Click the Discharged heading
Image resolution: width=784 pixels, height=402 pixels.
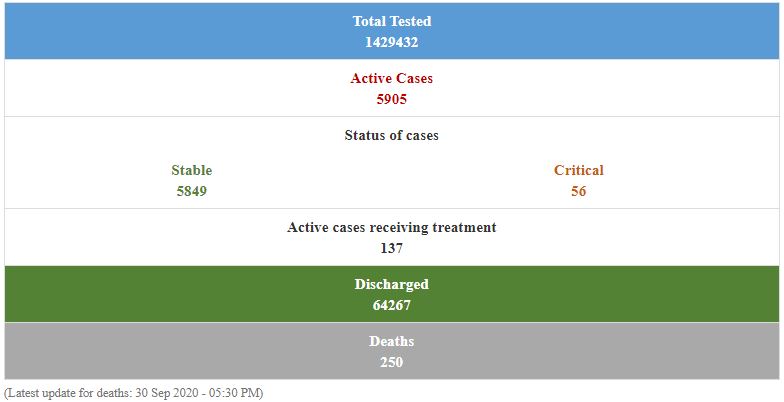[391, 284]
